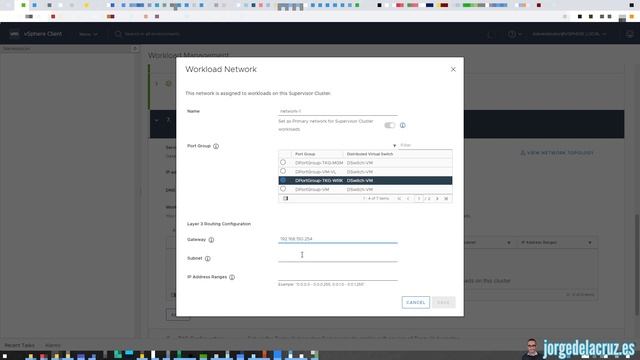Select DPortGroup-VM-VL radio button
The width and height of the screenshot is (640, 360).
point(283,171)
